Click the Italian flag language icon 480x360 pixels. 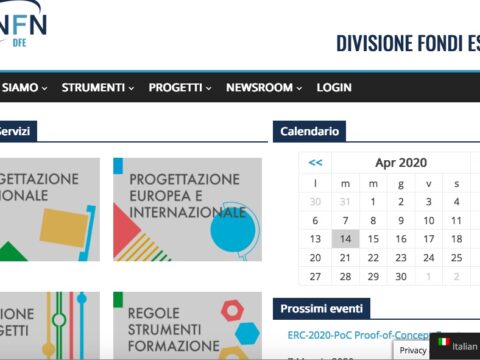coord(444,342)
